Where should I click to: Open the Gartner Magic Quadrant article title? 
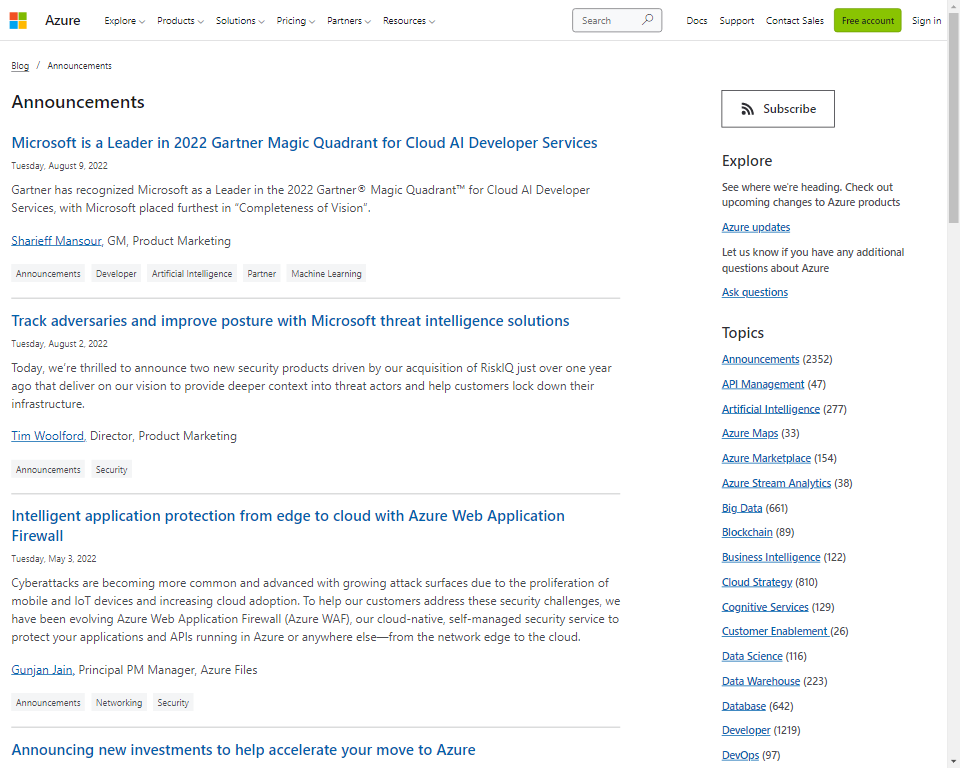tap(304, 143)
